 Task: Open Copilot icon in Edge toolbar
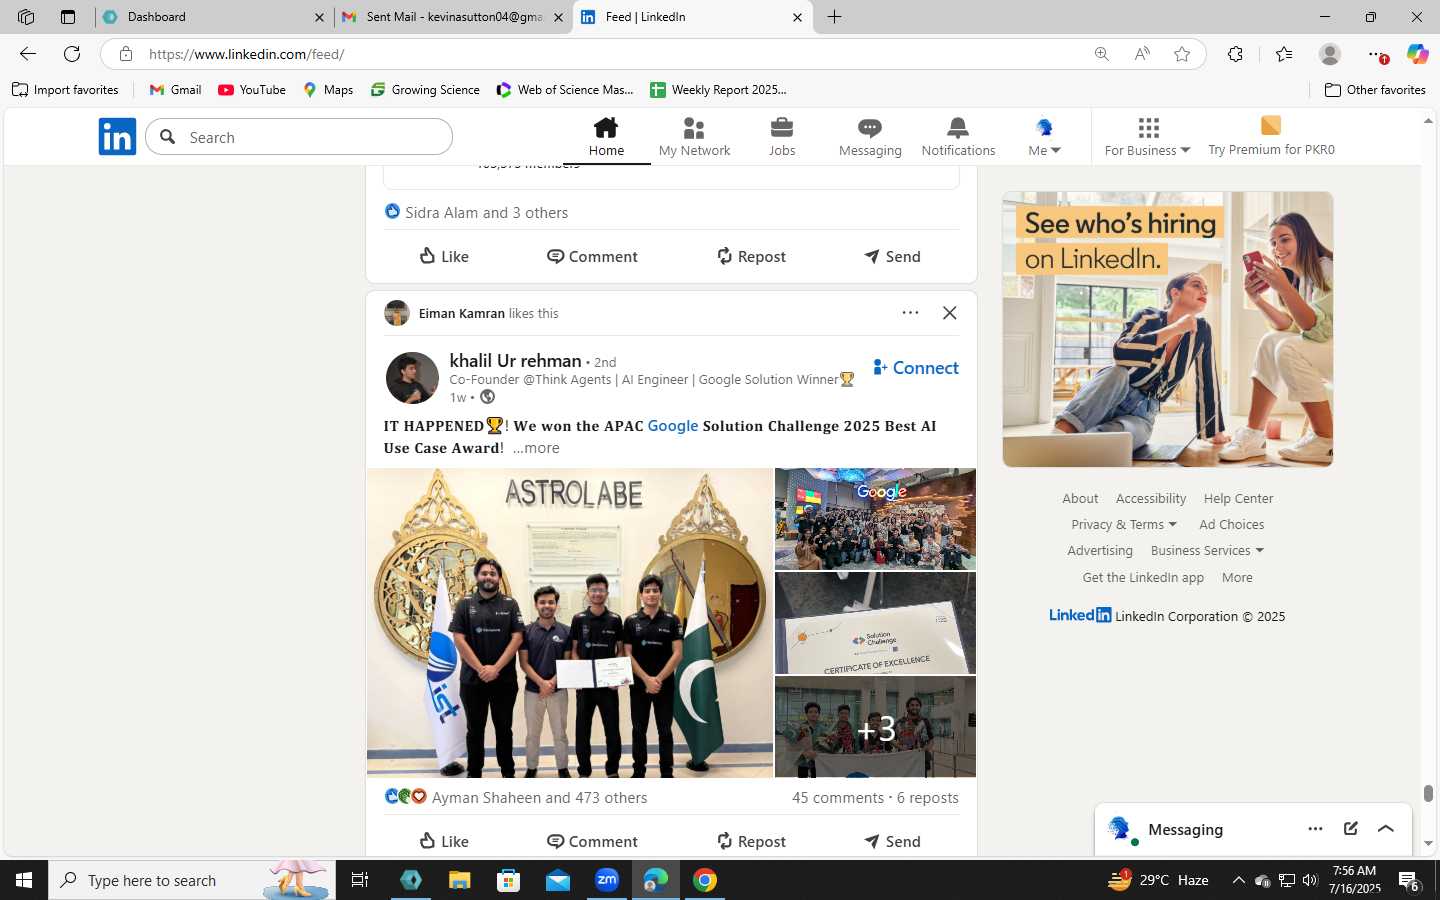coord(1417,54)
